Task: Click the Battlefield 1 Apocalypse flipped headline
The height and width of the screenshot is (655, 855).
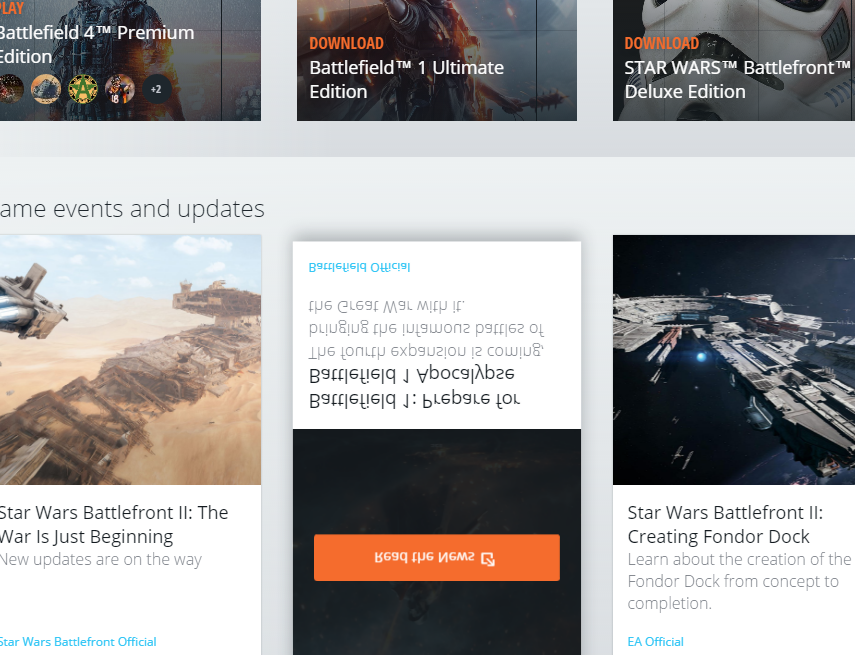Action: [x=414, y=387]
